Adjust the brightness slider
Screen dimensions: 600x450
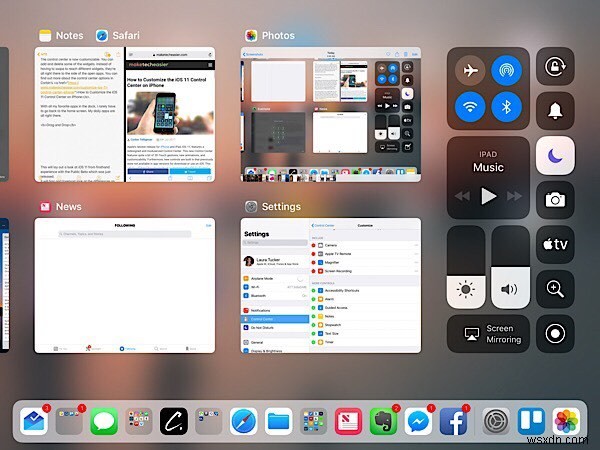pyautogui.click(x=466, y=267)
